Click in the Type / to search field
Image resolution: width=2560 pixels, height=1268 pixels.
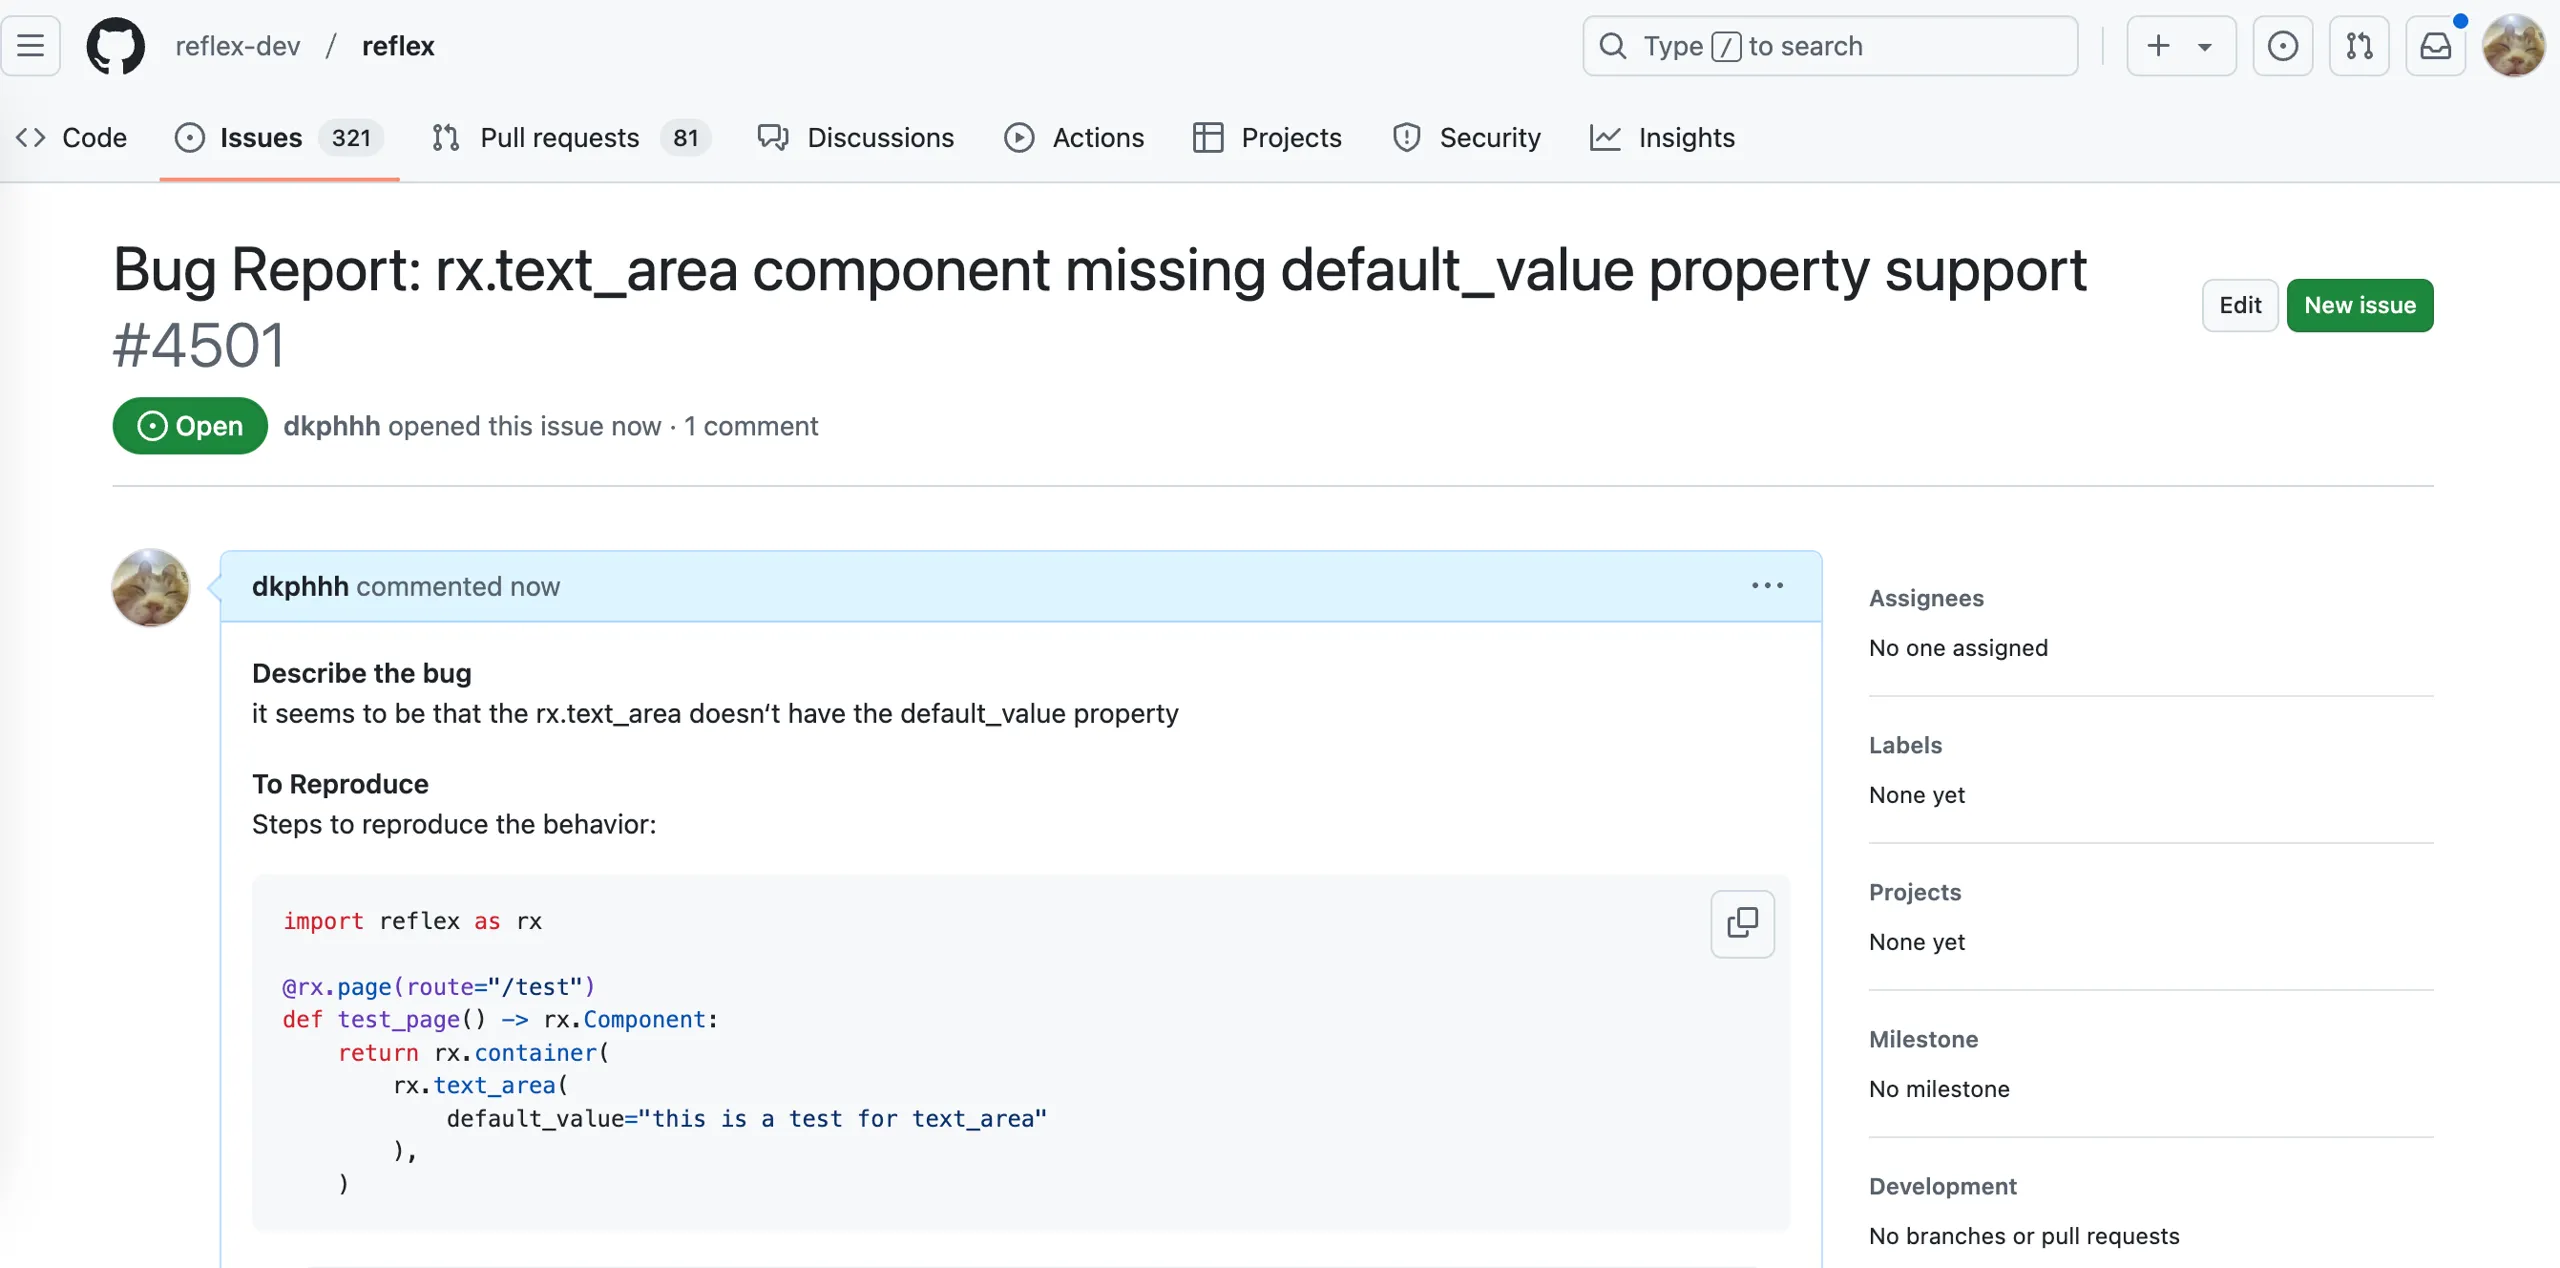pyautogui.click(x=1830, y=46)
